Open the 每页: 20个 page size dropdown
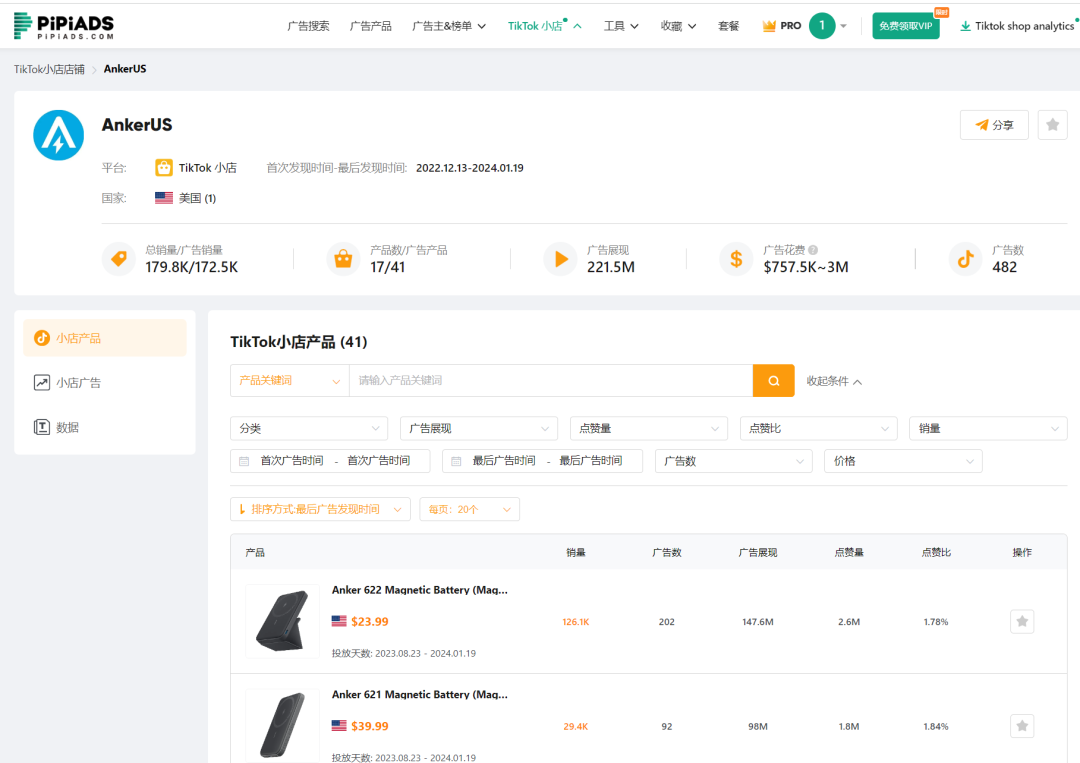The height and width of the screenshot is (763, 1080). [x=470, y=510]
